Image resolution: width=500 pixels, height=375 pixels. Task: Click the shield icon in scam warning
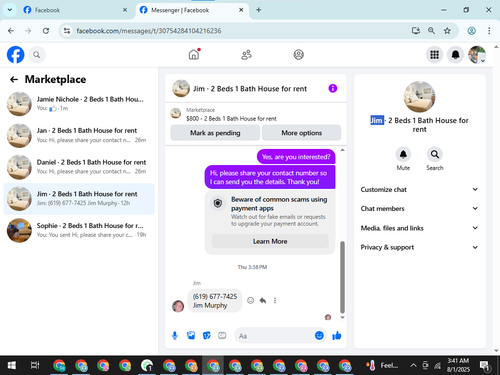[218, 203]
